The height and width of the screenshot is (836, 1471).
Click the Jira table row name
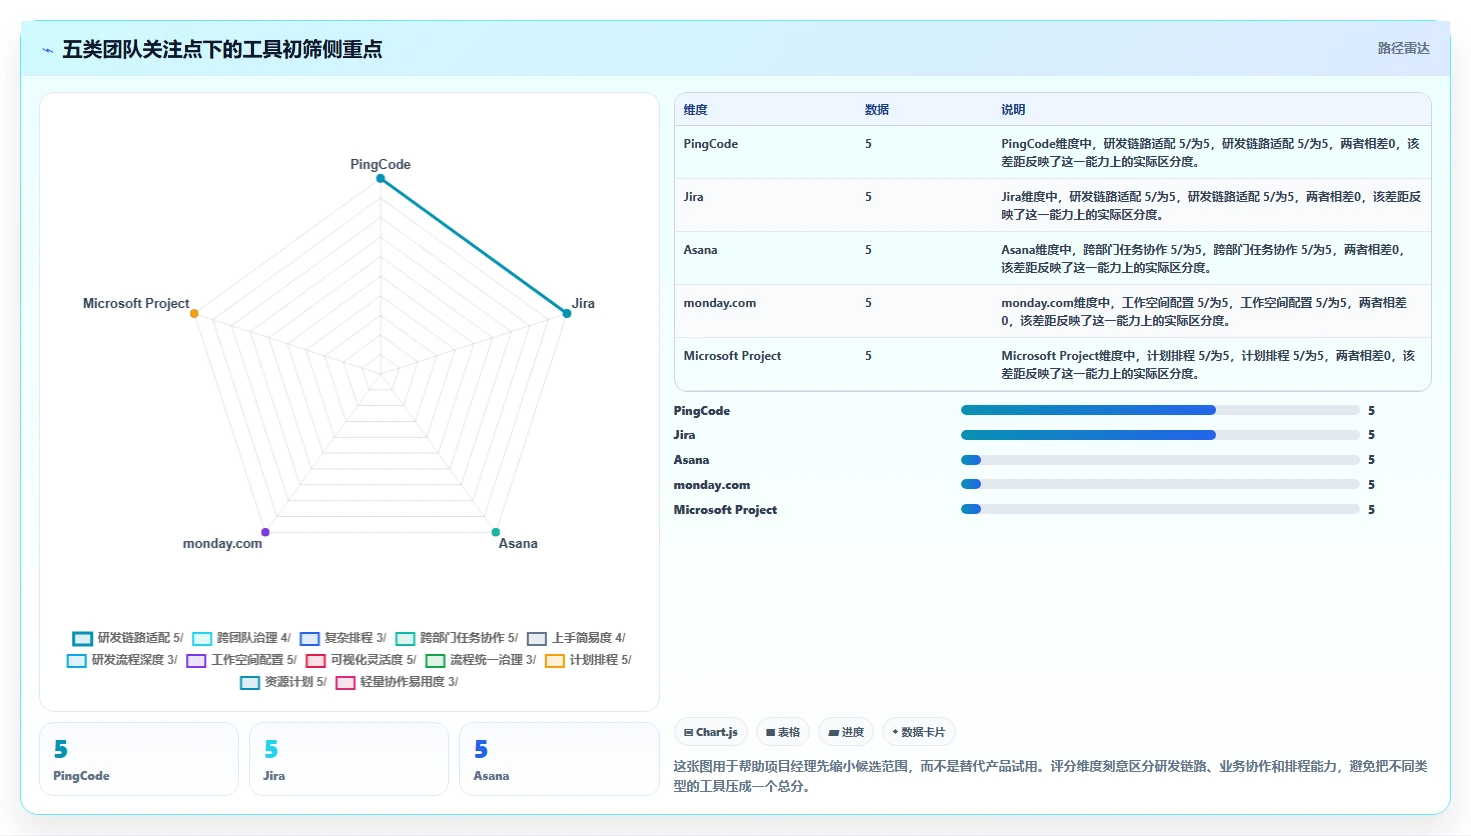(693, 197)
